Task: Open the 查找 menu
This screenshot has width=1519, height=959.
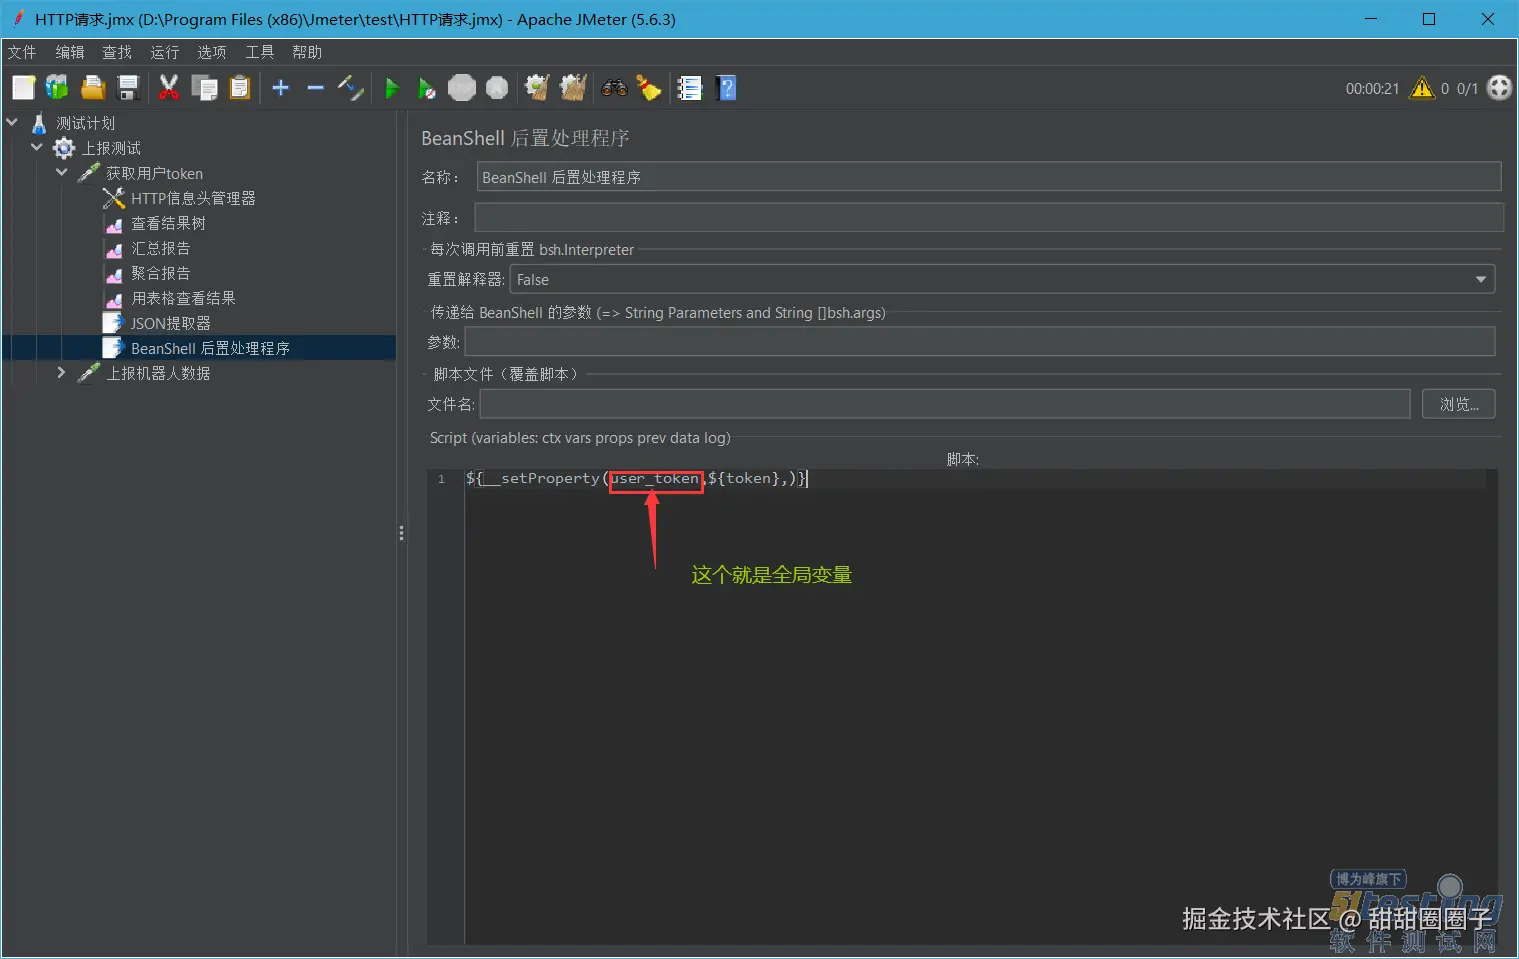Action: click(x=117, y=52)
